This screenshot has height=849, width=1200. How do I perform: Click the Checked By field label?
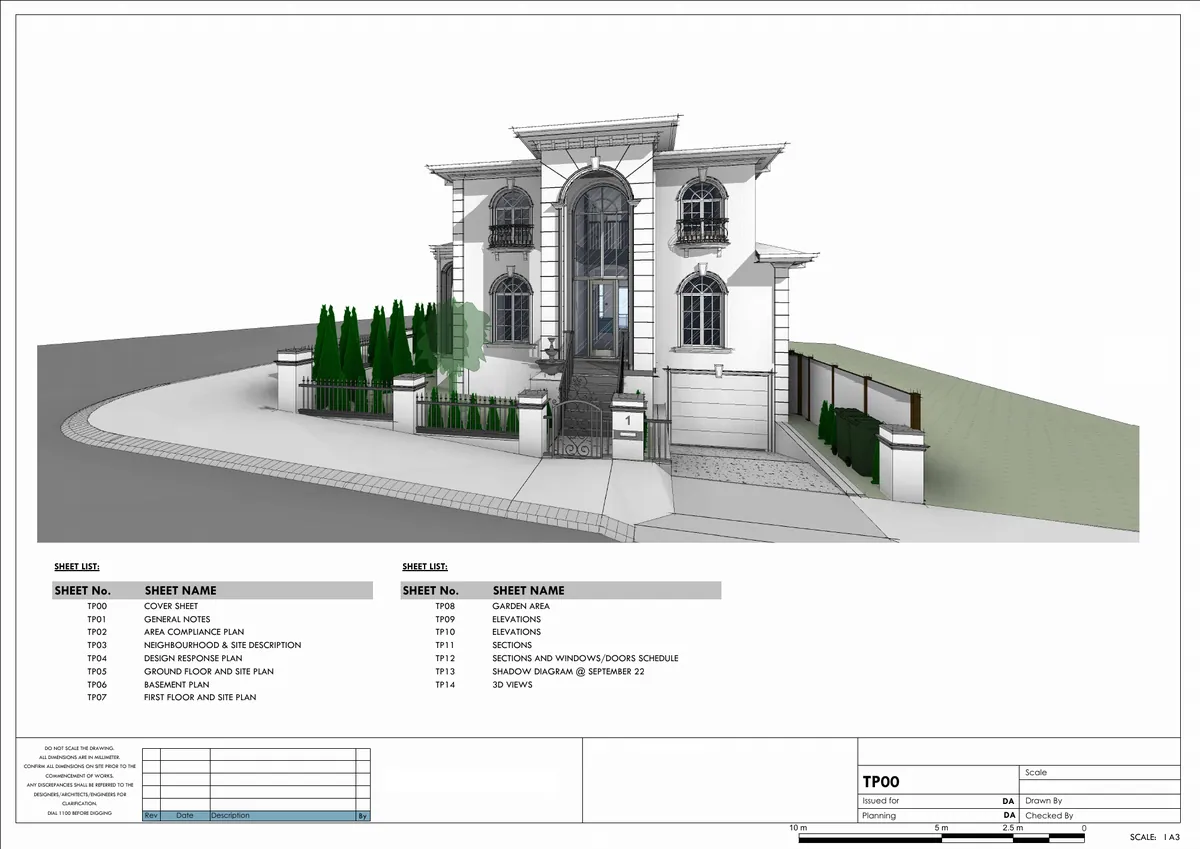coord(1049,816)
